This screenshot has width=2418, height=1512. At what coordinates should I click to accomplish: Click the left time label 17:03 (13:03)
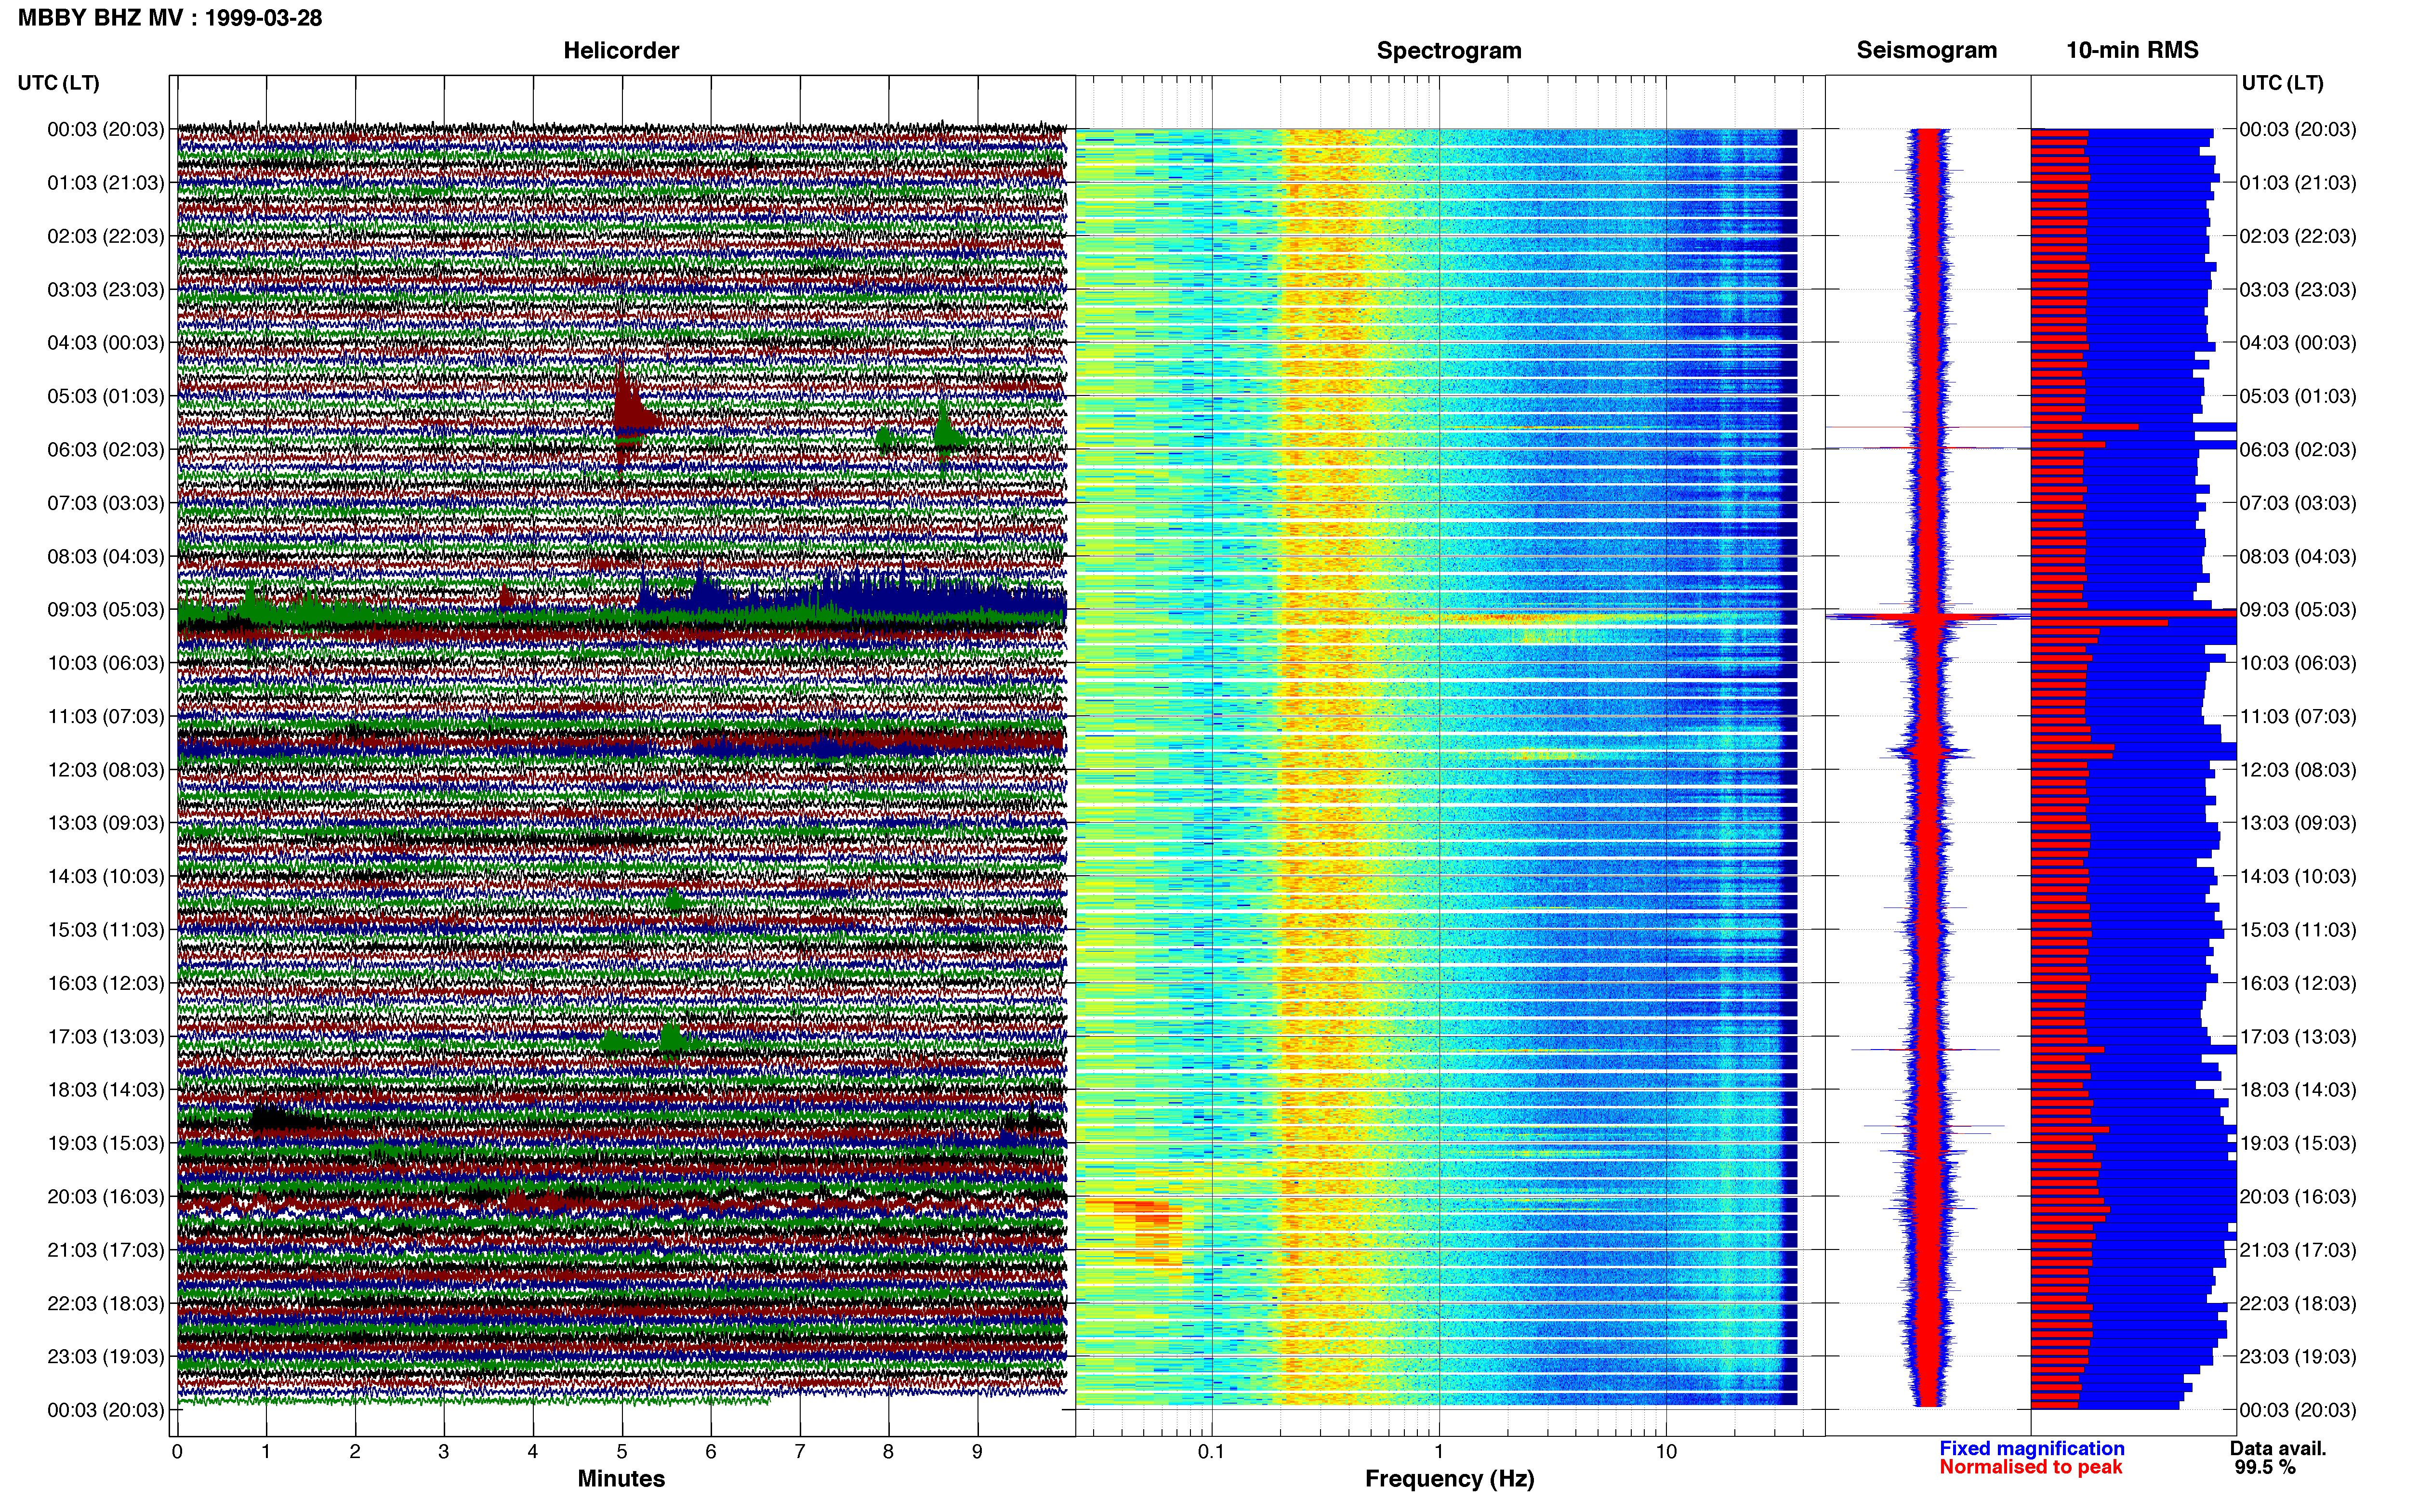point(105,1036)
